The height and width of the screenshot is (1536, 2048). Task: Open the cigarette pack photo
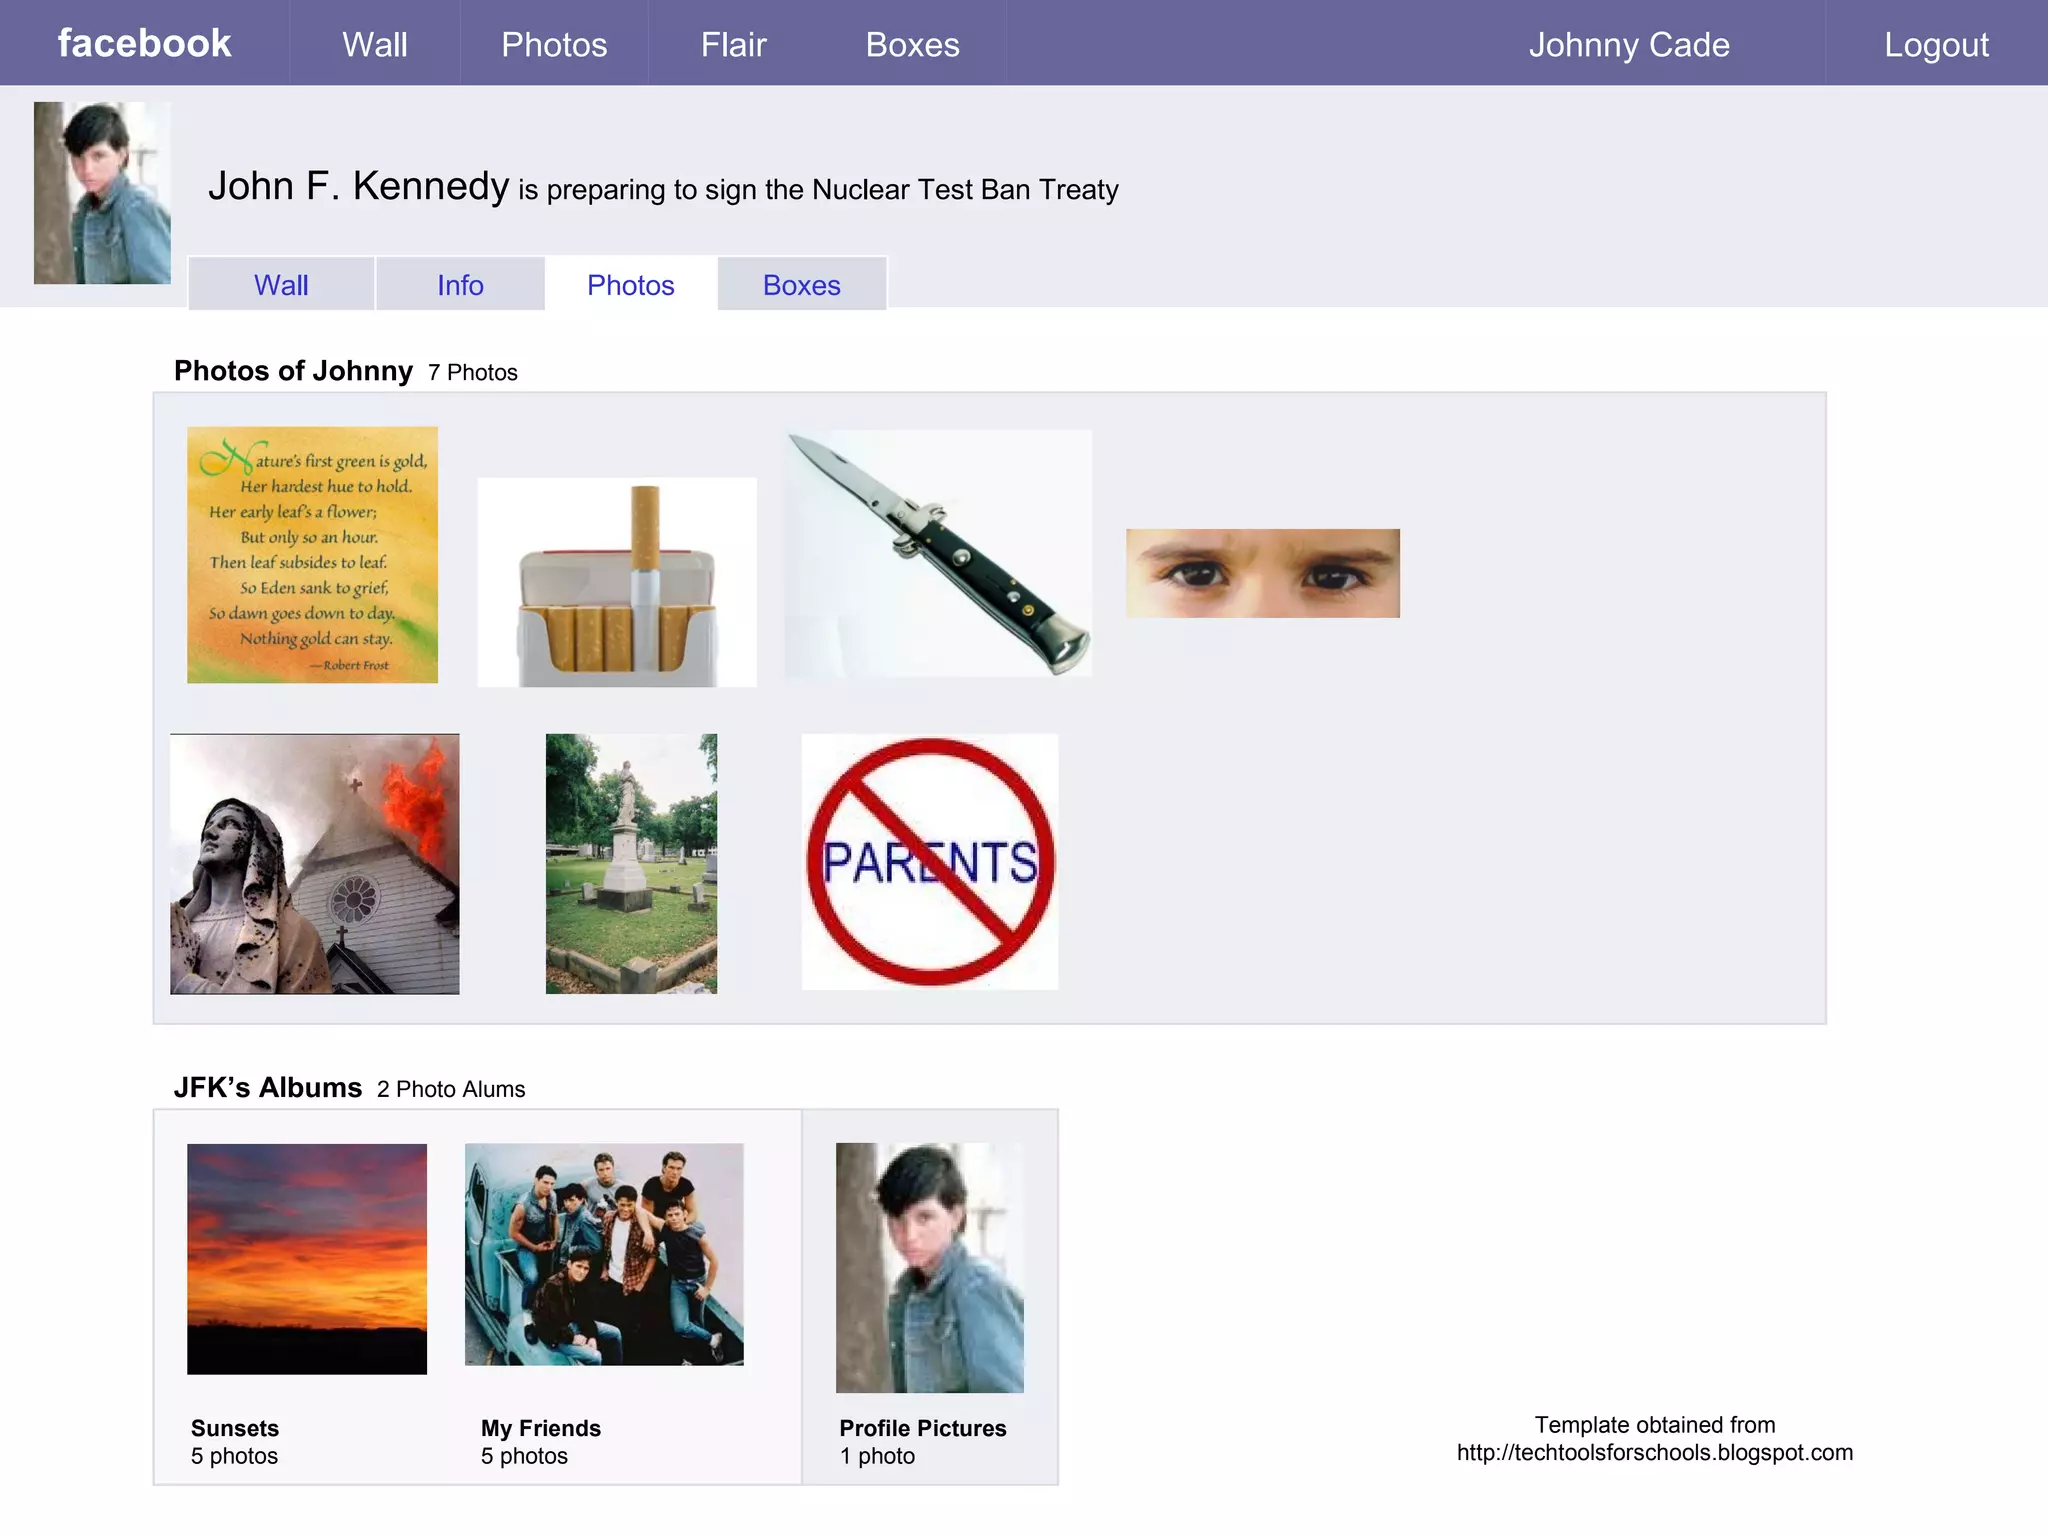617,582
